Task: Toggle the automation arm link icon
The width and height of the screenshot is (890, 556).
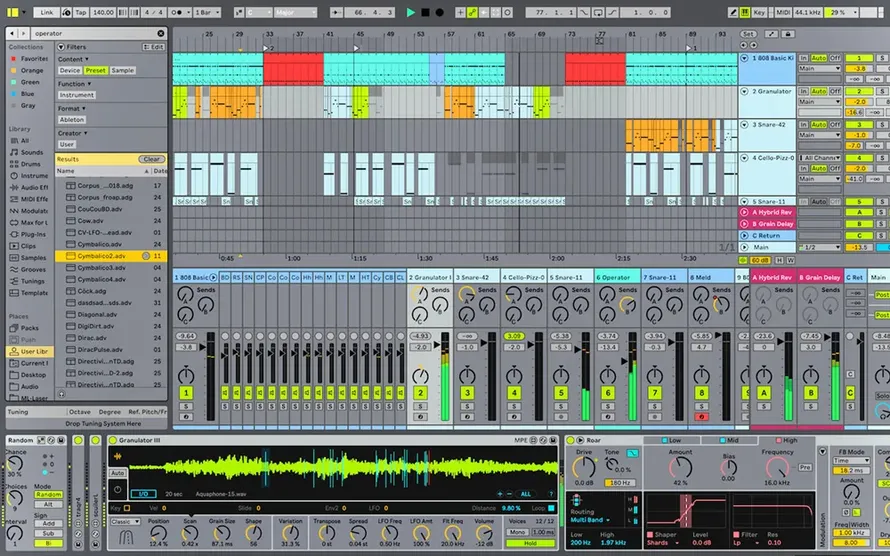Action: coord(472,12)
